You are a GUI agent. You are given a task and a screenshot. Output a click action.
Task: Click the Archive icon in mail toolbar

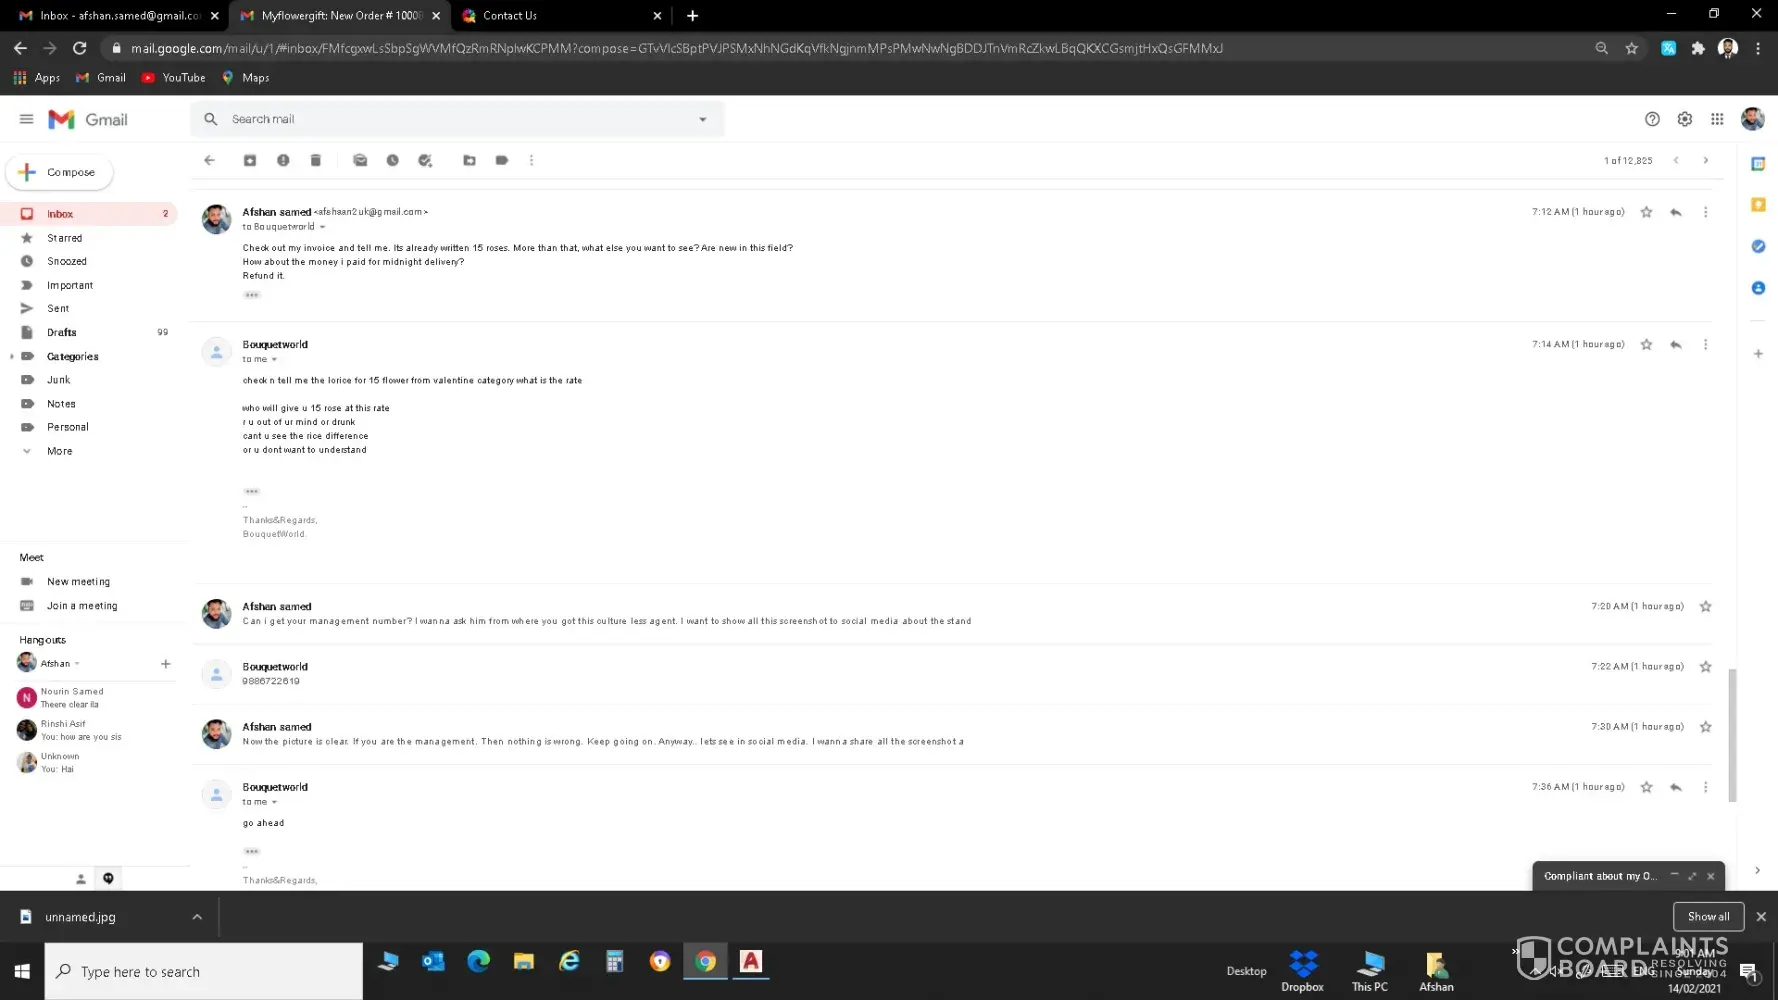pyautogui.click(x=250, y=160)
